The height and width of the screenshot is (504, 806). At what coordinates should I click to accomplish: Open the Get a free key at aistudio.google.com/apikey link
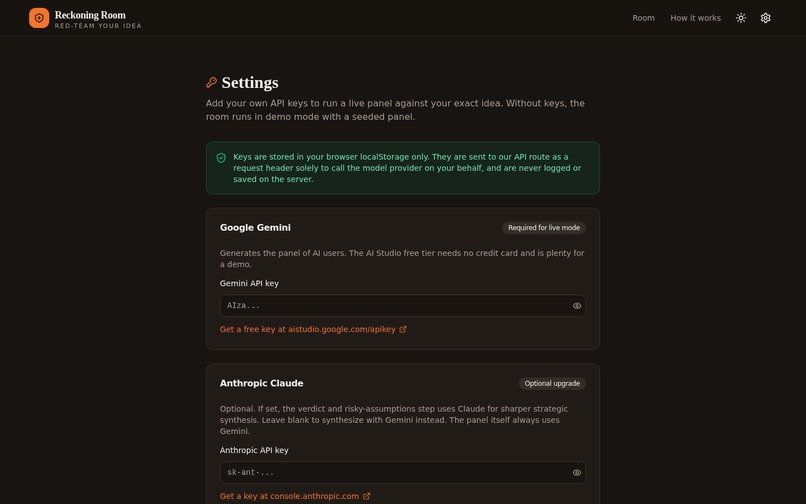[x=313, y=329]
